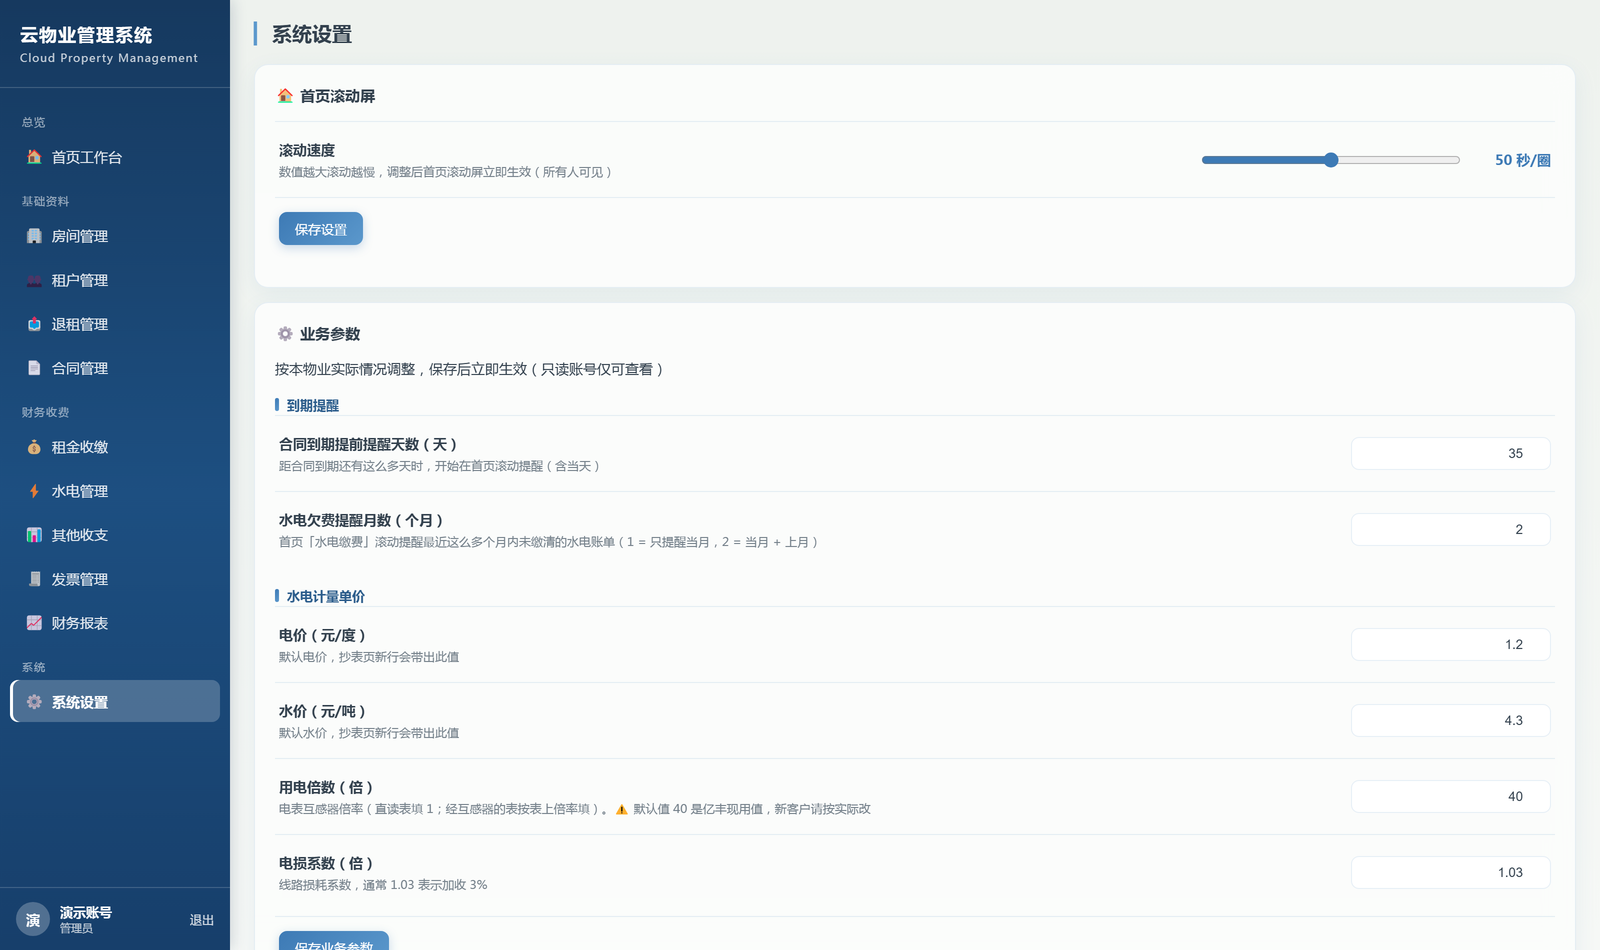Click 电损系数 input showing 1.03
Image resolution: width=1600 pixels, height=950 pixels.
pyautogui.click(x=1451, y=872)
